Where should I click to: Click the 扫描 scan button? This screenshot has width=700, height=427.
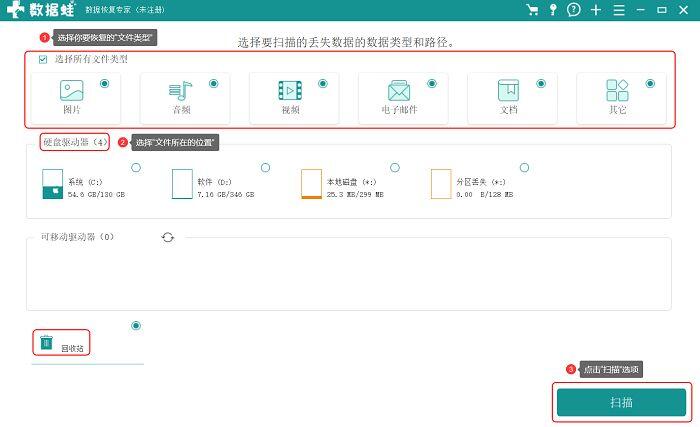[x=621, y=402]
